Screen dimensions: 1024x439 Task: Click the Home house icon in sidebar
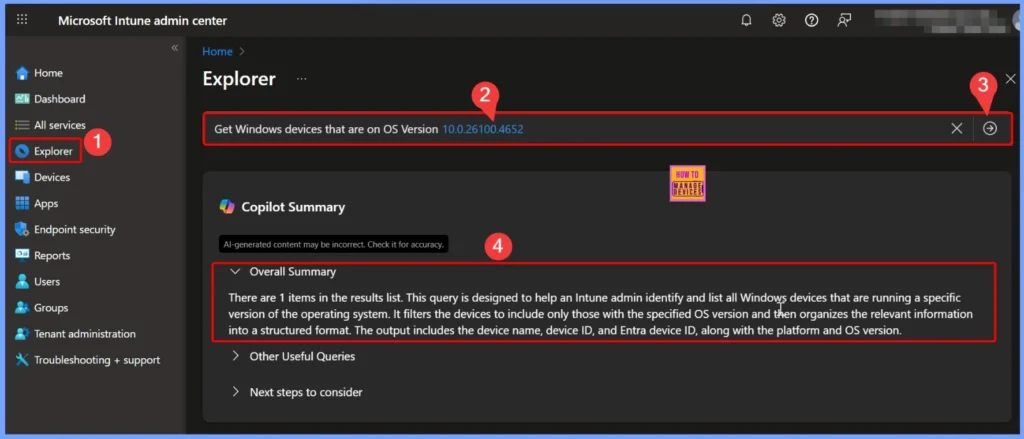[x=22, y=73]
